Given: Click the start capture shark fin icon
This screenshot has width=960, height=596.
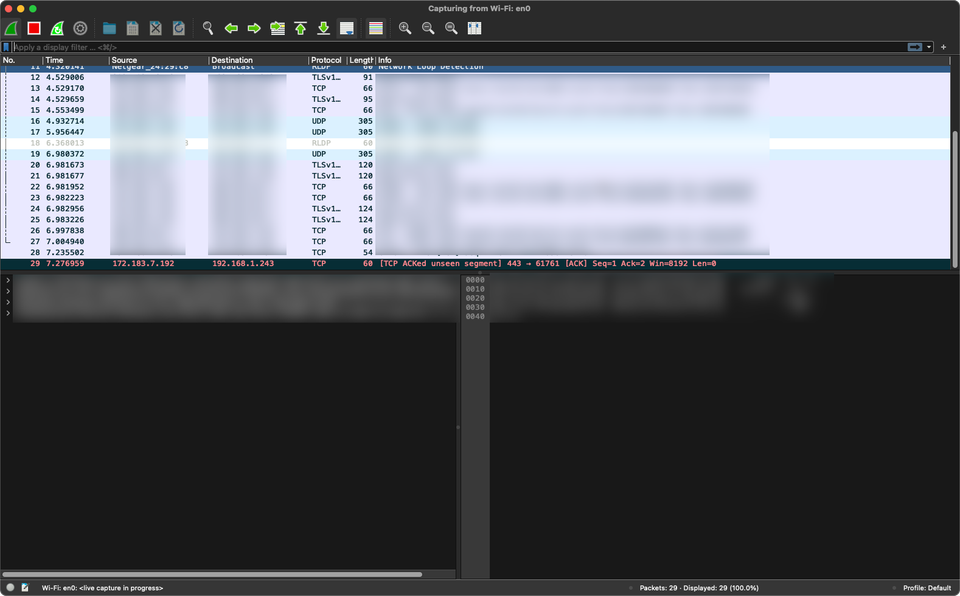Looking at the screenshot, I should (11, 28).
